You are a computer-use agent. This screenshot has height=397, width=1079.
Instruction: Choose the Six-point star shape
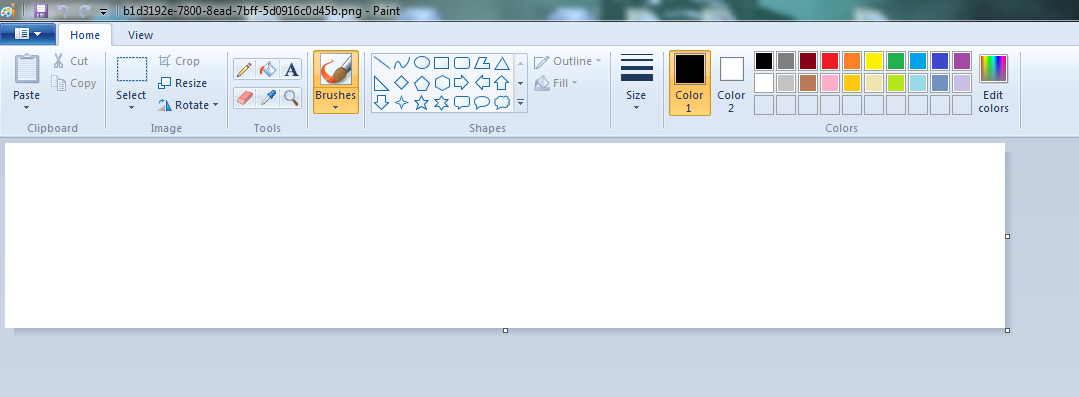point(442,103)
